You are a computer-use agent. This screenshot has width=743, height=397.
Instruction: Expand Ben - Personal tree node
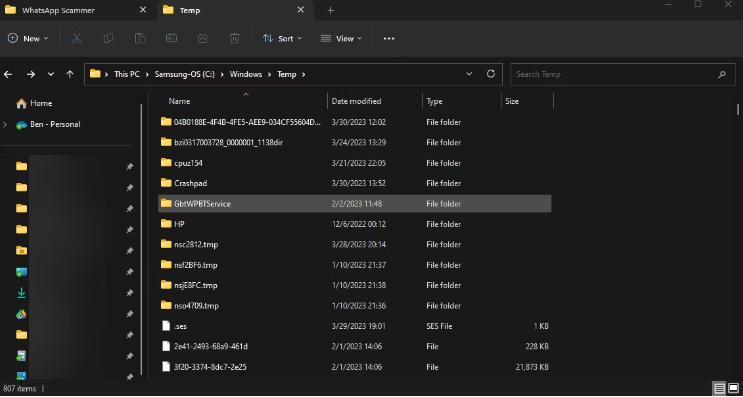click(5, 125)
